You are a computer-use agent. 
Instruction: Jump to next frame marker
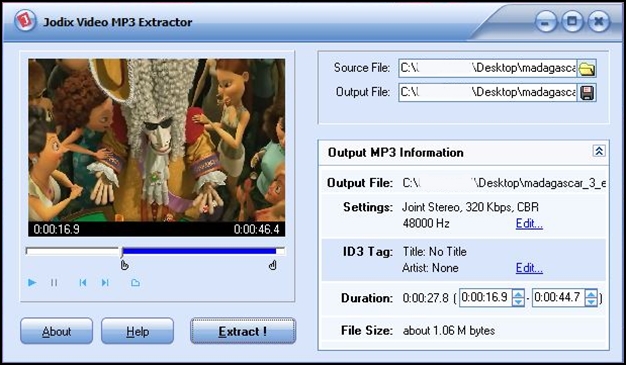[x=105, y=283]
